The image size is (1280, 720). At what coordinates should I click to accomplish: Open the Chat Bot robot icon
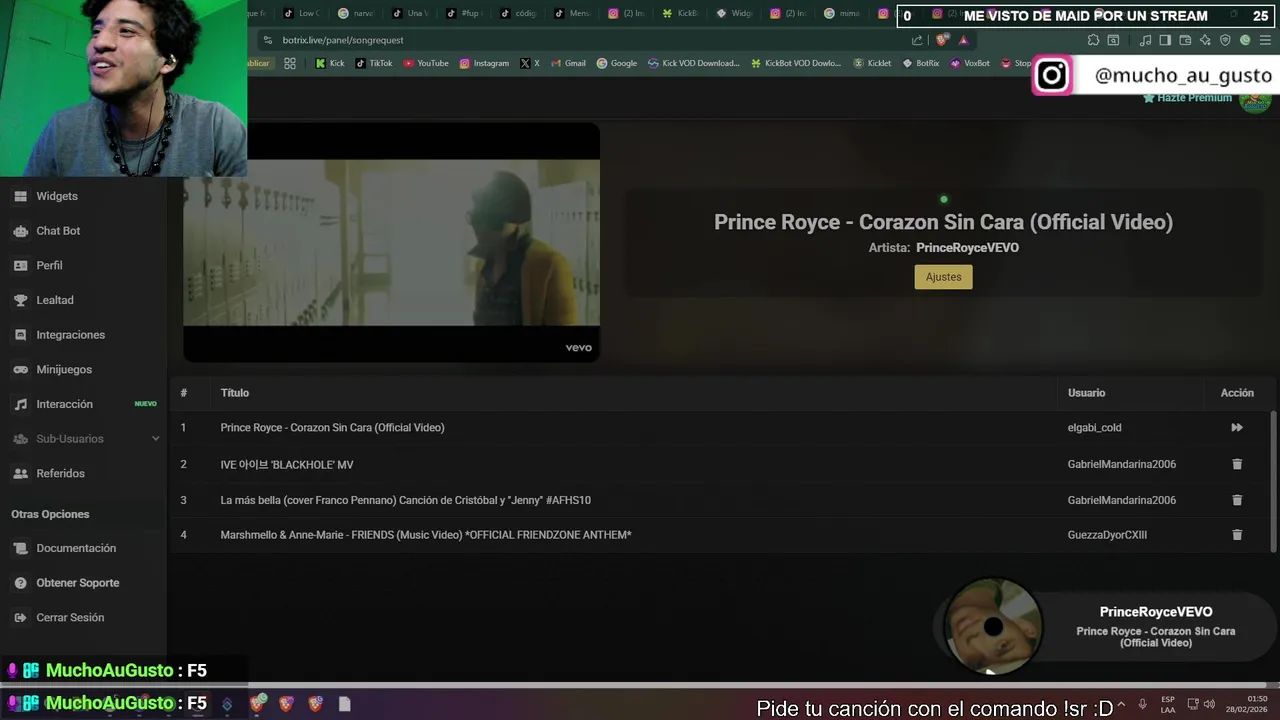pos(20,231)
